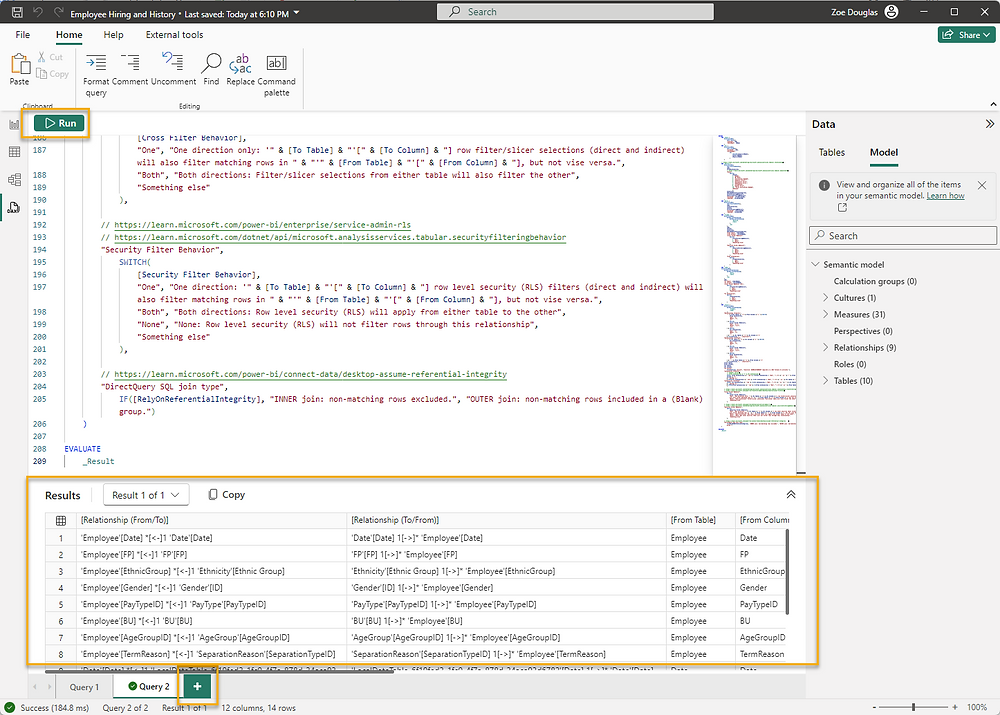Run the DAX query
The height and width of the screenshot is (715, 1000).
click(60, 123)
